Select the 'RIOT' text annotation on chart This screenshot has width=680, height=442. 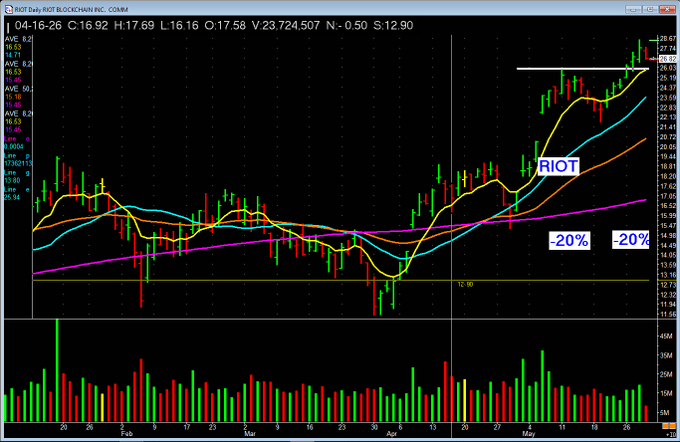558,166
